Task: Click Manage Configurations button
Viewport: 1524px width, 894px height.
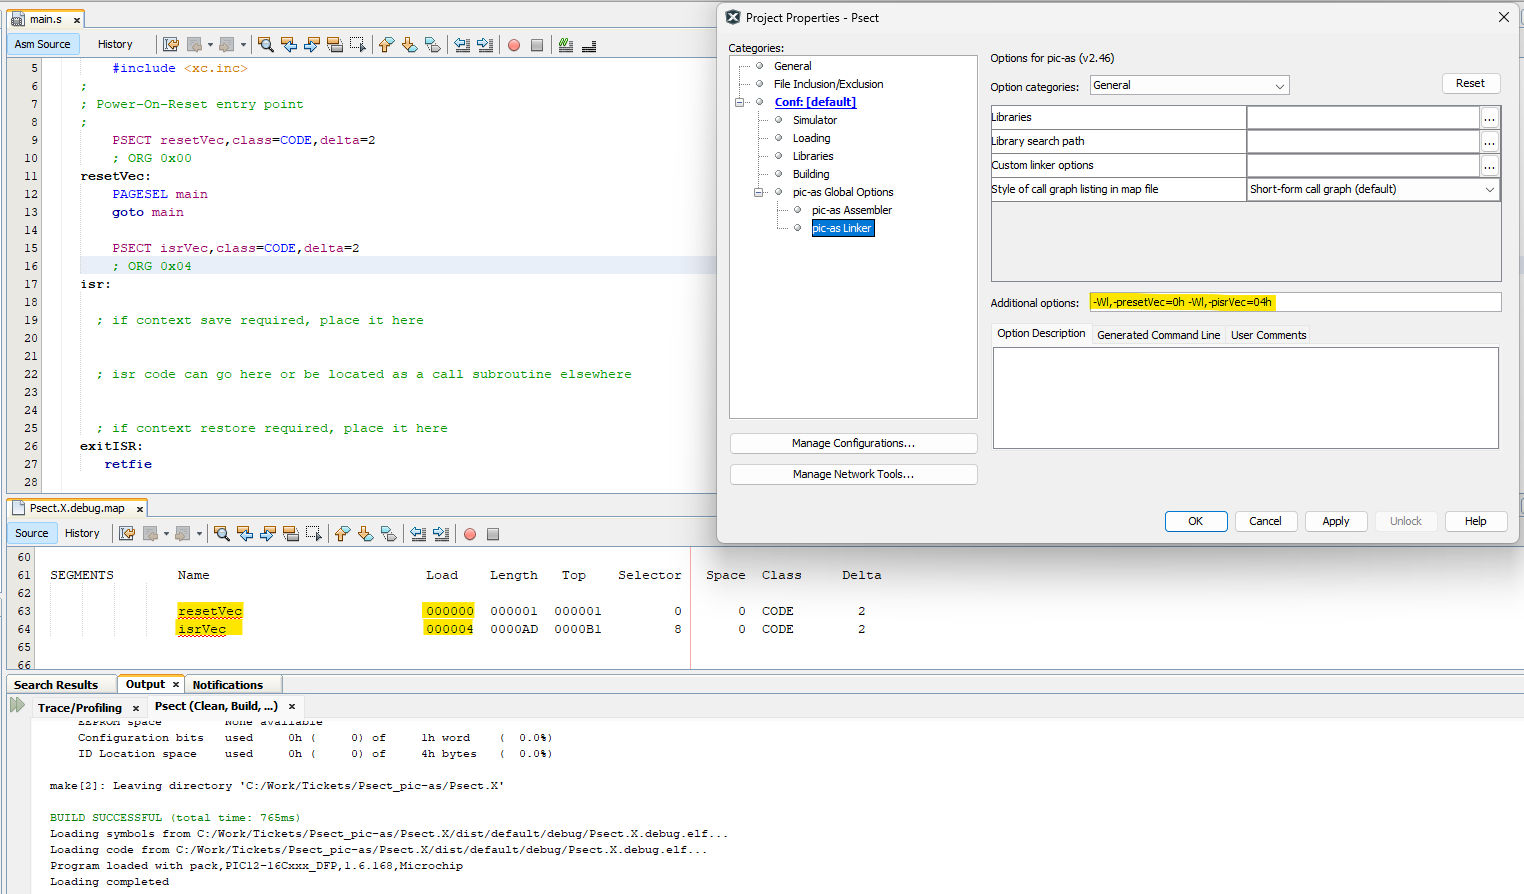Action: coord(853,443)
